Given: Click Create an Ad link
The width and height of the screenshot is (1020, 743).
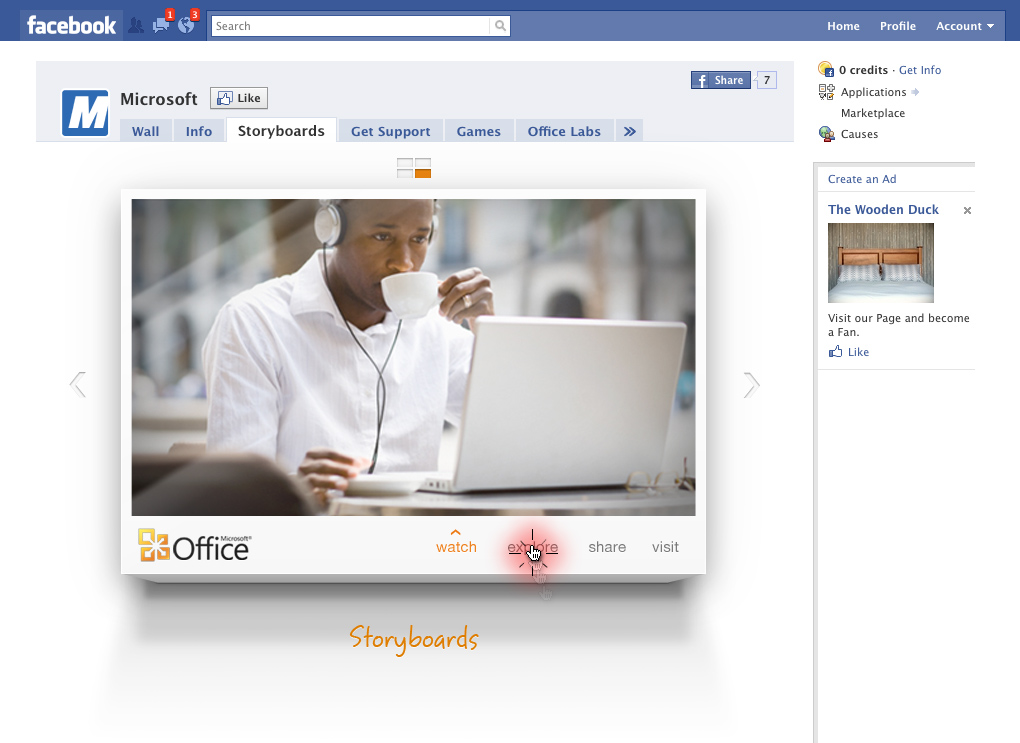Looking at the screenshot, I should tap(861, 179).
